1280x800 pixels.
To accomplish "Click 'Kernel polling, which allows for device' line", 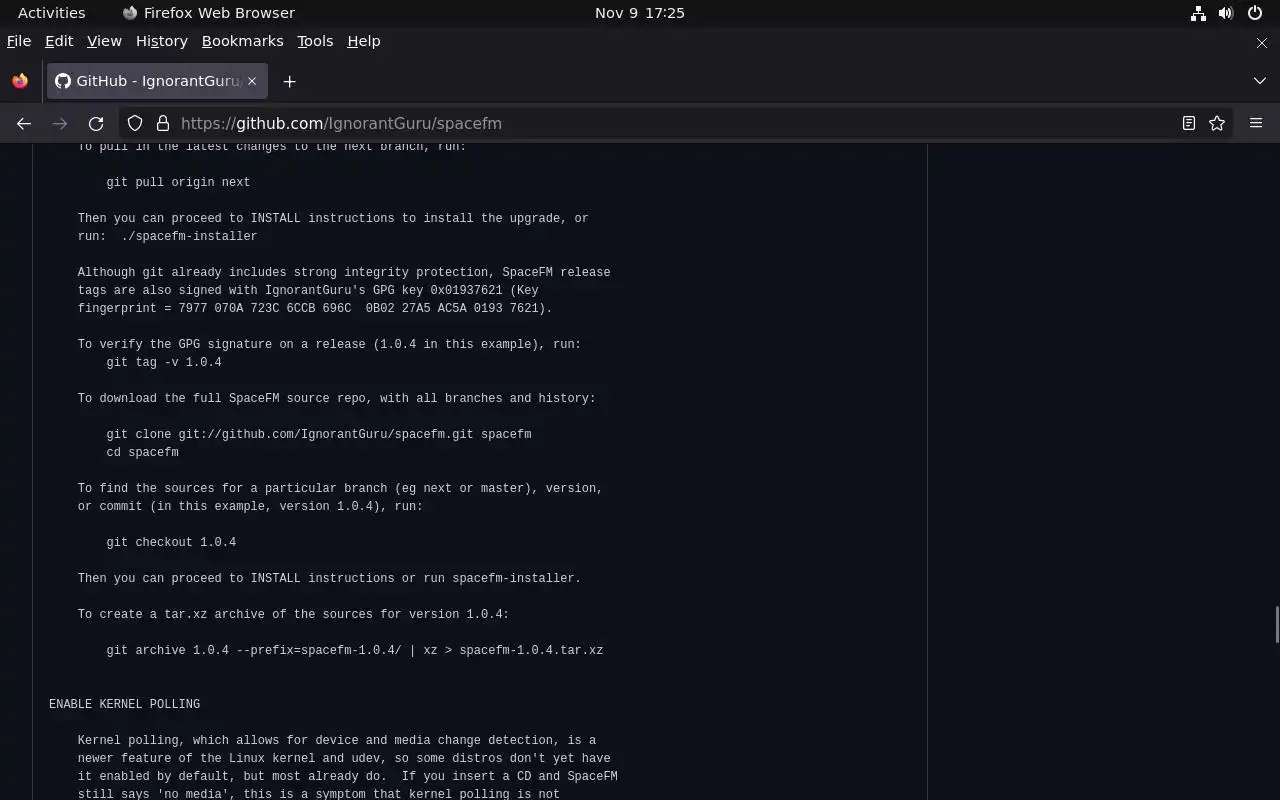I will [x=337, y=740].
